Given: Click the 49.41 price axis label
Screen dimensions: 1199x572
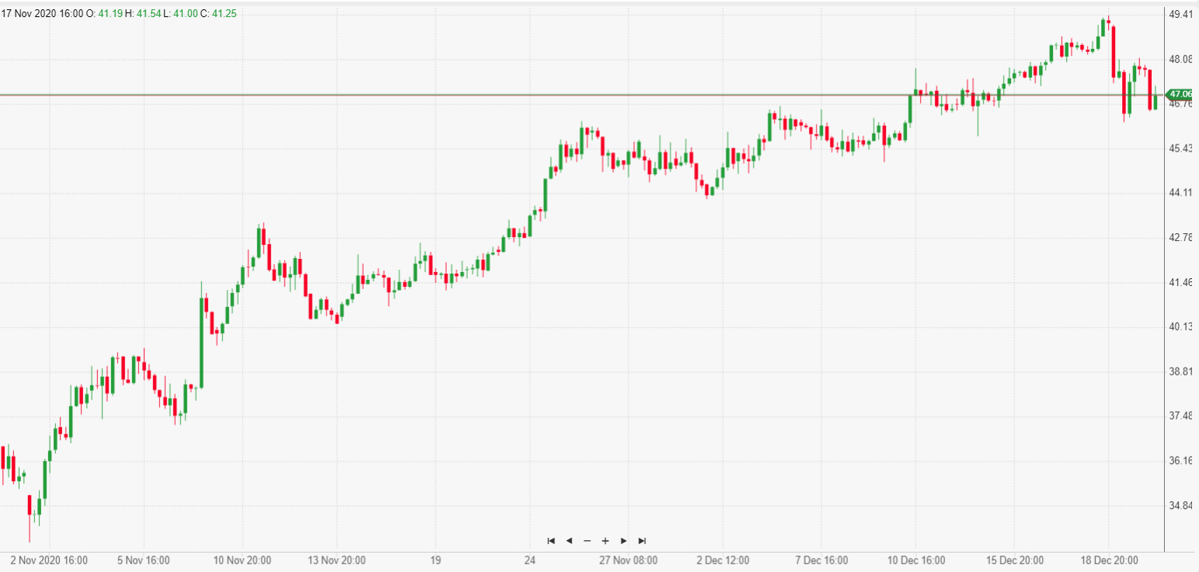Looking at the screenshot, I should pyautogui.click(x=1180, y=14).
